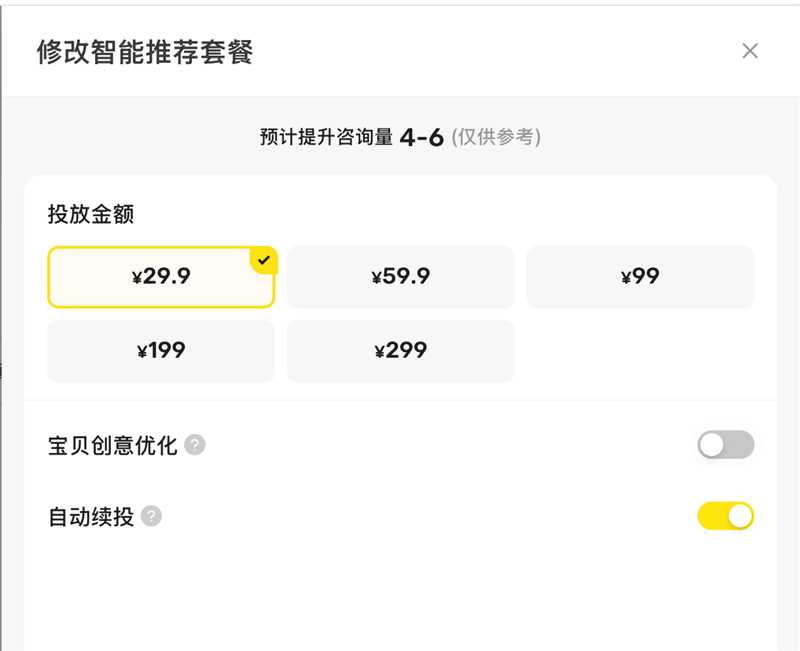Choose the ¥59.9 amount option
The image size is (800, 651).
[x=401, y=277]
